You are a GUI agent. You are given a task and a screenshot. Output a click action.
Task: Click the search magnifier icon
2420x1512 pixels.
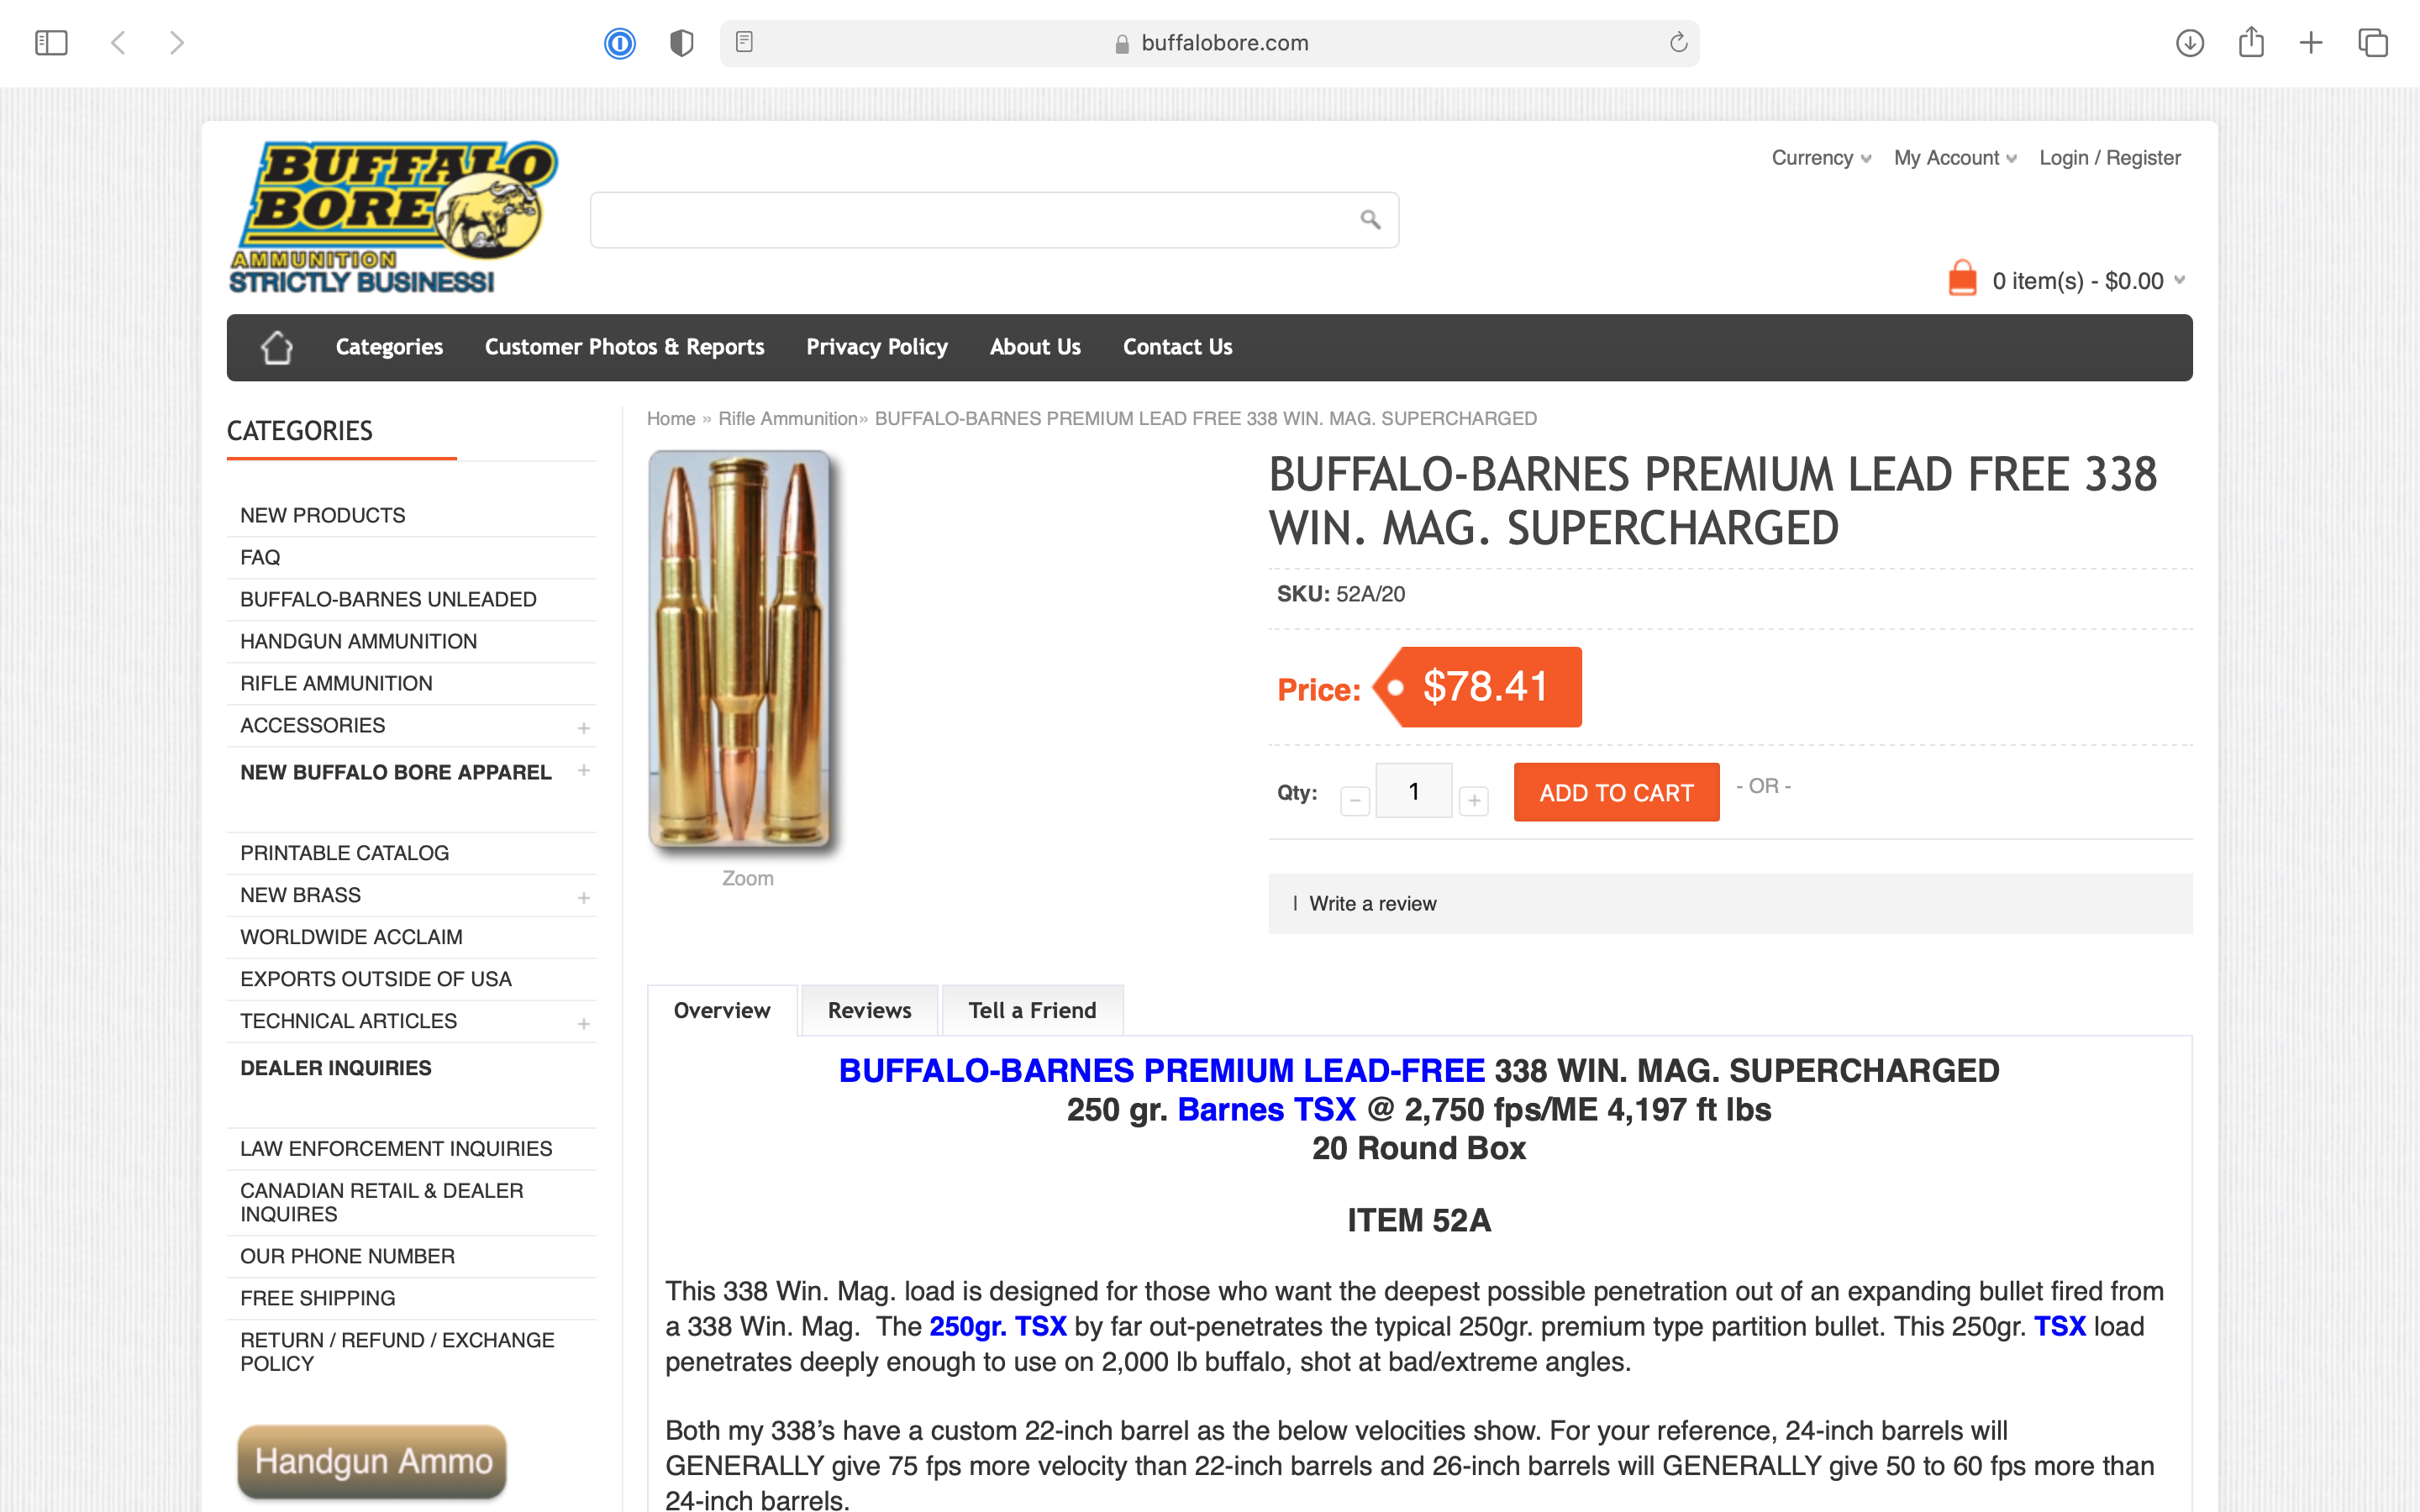pyautogui.click(x=1370, y=220)
